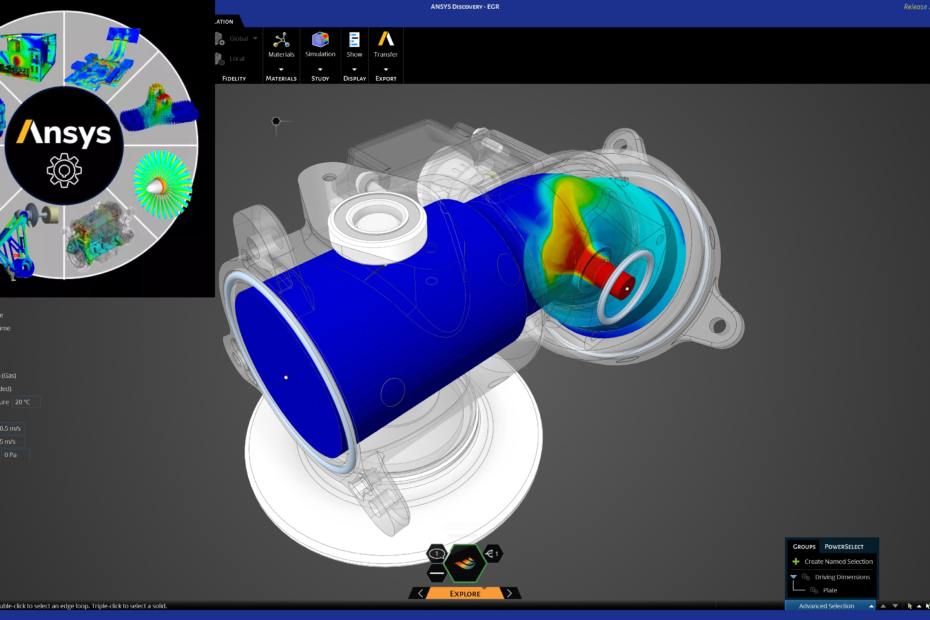Edit the 0 Pa pressure field
Viewport: 930px width, 620px height.
[x=15, y=454]
